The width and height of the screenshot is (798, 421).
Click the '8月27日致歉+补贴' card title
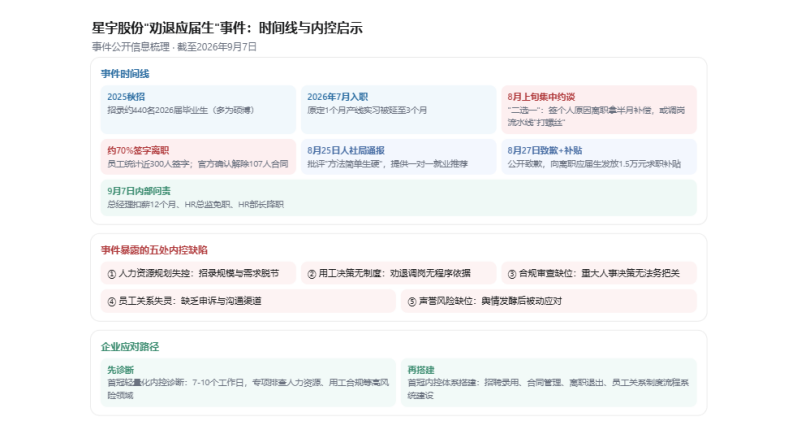coord(545,151)
